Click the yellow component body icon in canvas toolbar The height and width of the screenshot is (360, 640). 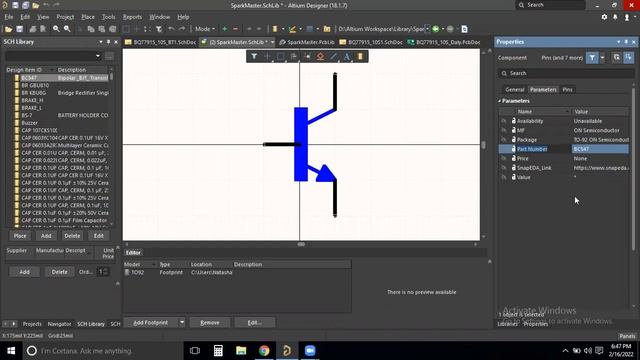(360, 56)
